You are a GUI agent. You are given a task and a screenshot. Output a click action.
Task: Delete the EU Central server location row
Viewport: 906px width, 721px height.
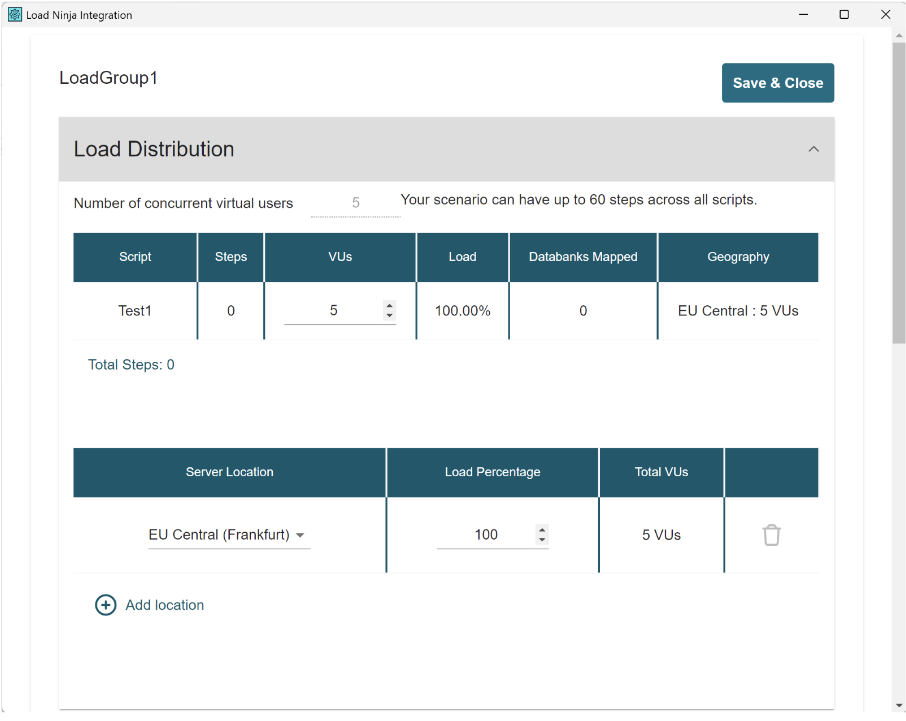point(771,535)
